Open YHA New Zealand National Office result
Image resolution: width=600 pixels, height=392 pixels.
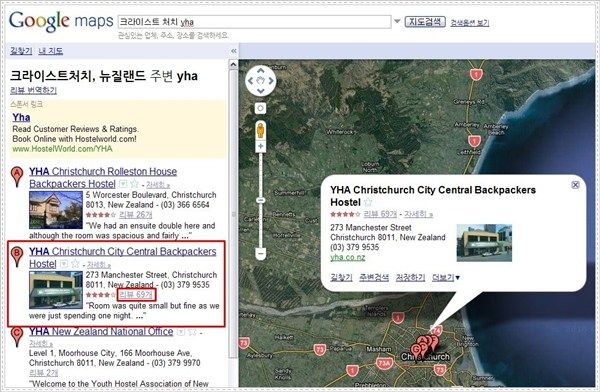click(101, 332)
